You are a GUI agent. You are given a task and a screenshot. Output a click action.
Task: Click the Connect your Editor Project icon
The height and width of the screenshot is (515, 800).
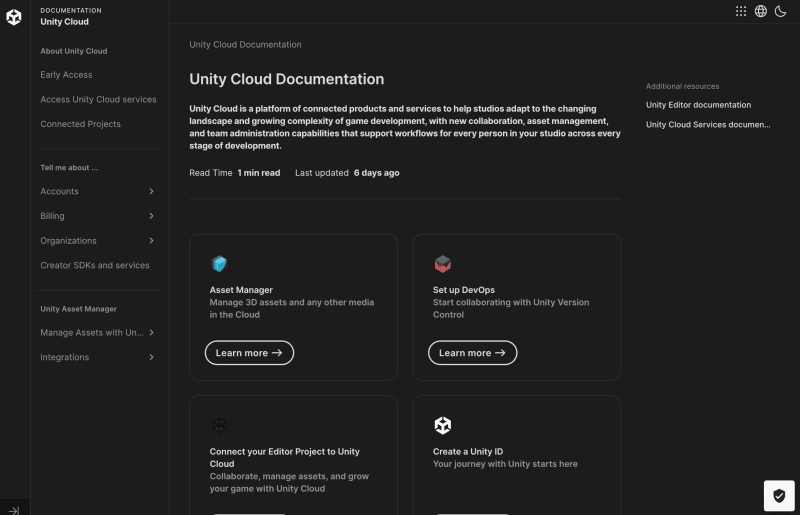(x=219, y=426)
